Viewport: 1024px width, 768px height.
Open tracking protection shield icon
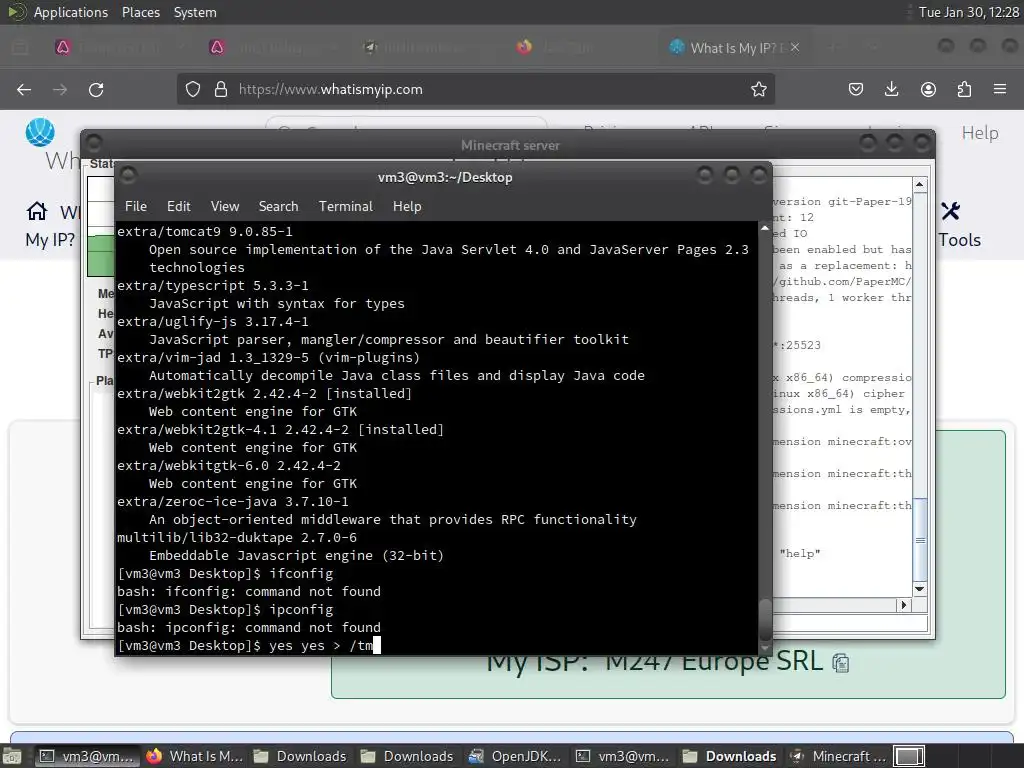[193, 89]
